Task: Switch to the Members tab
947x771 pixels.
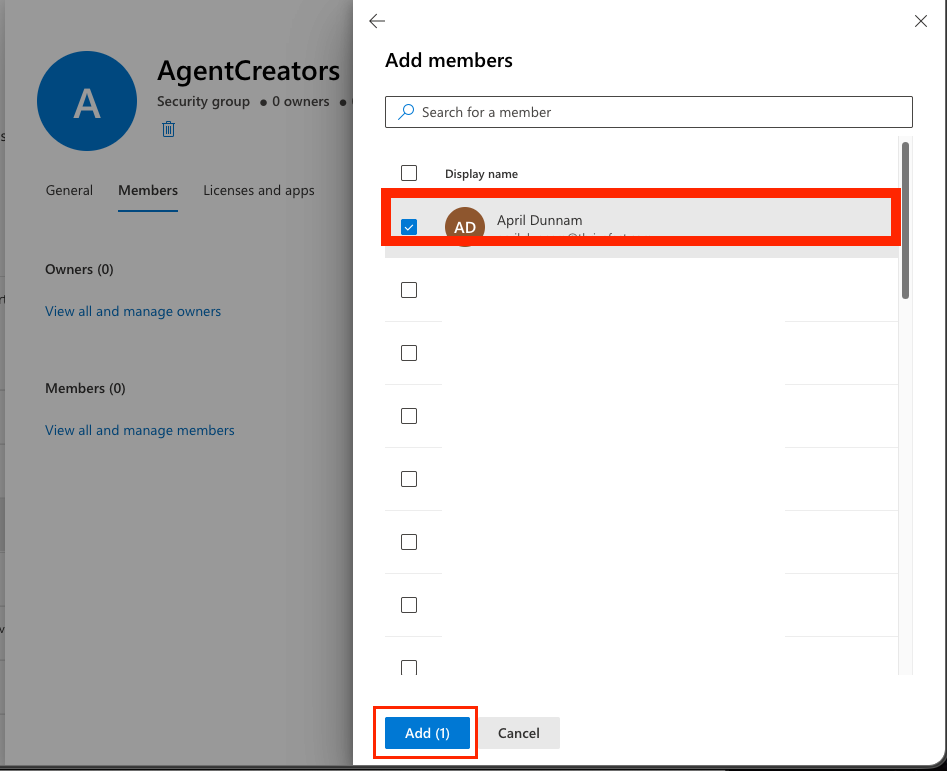Action: pos(148,190)
